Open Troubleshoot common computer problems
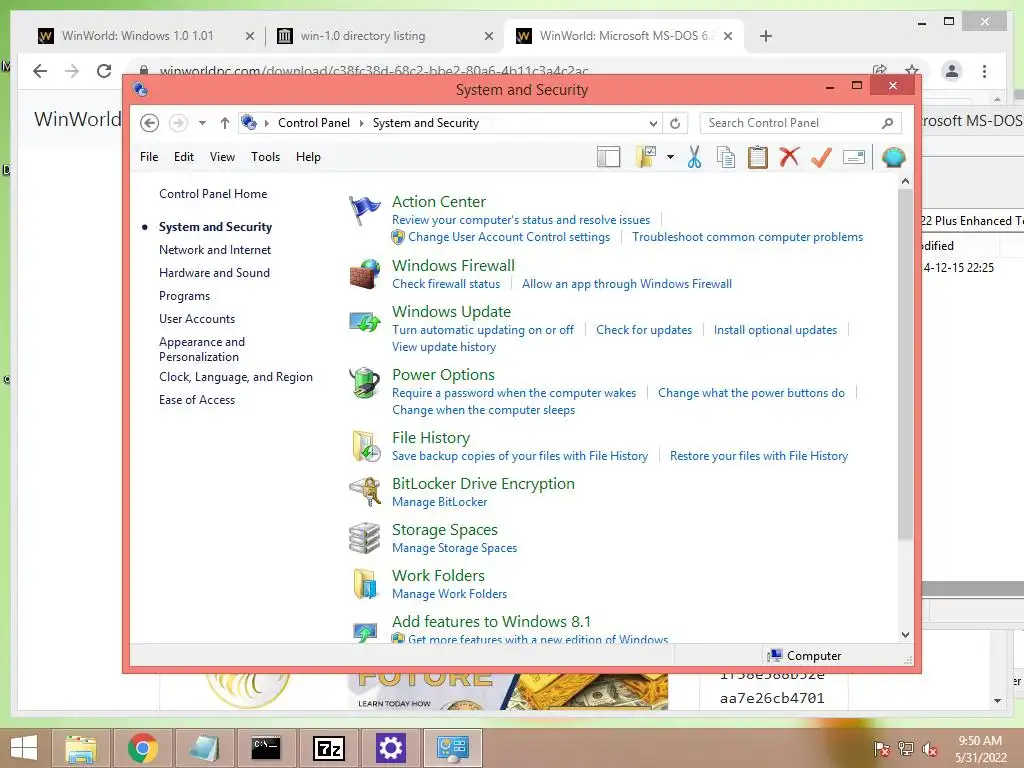 pyautogui.click(x=747, y=237)
